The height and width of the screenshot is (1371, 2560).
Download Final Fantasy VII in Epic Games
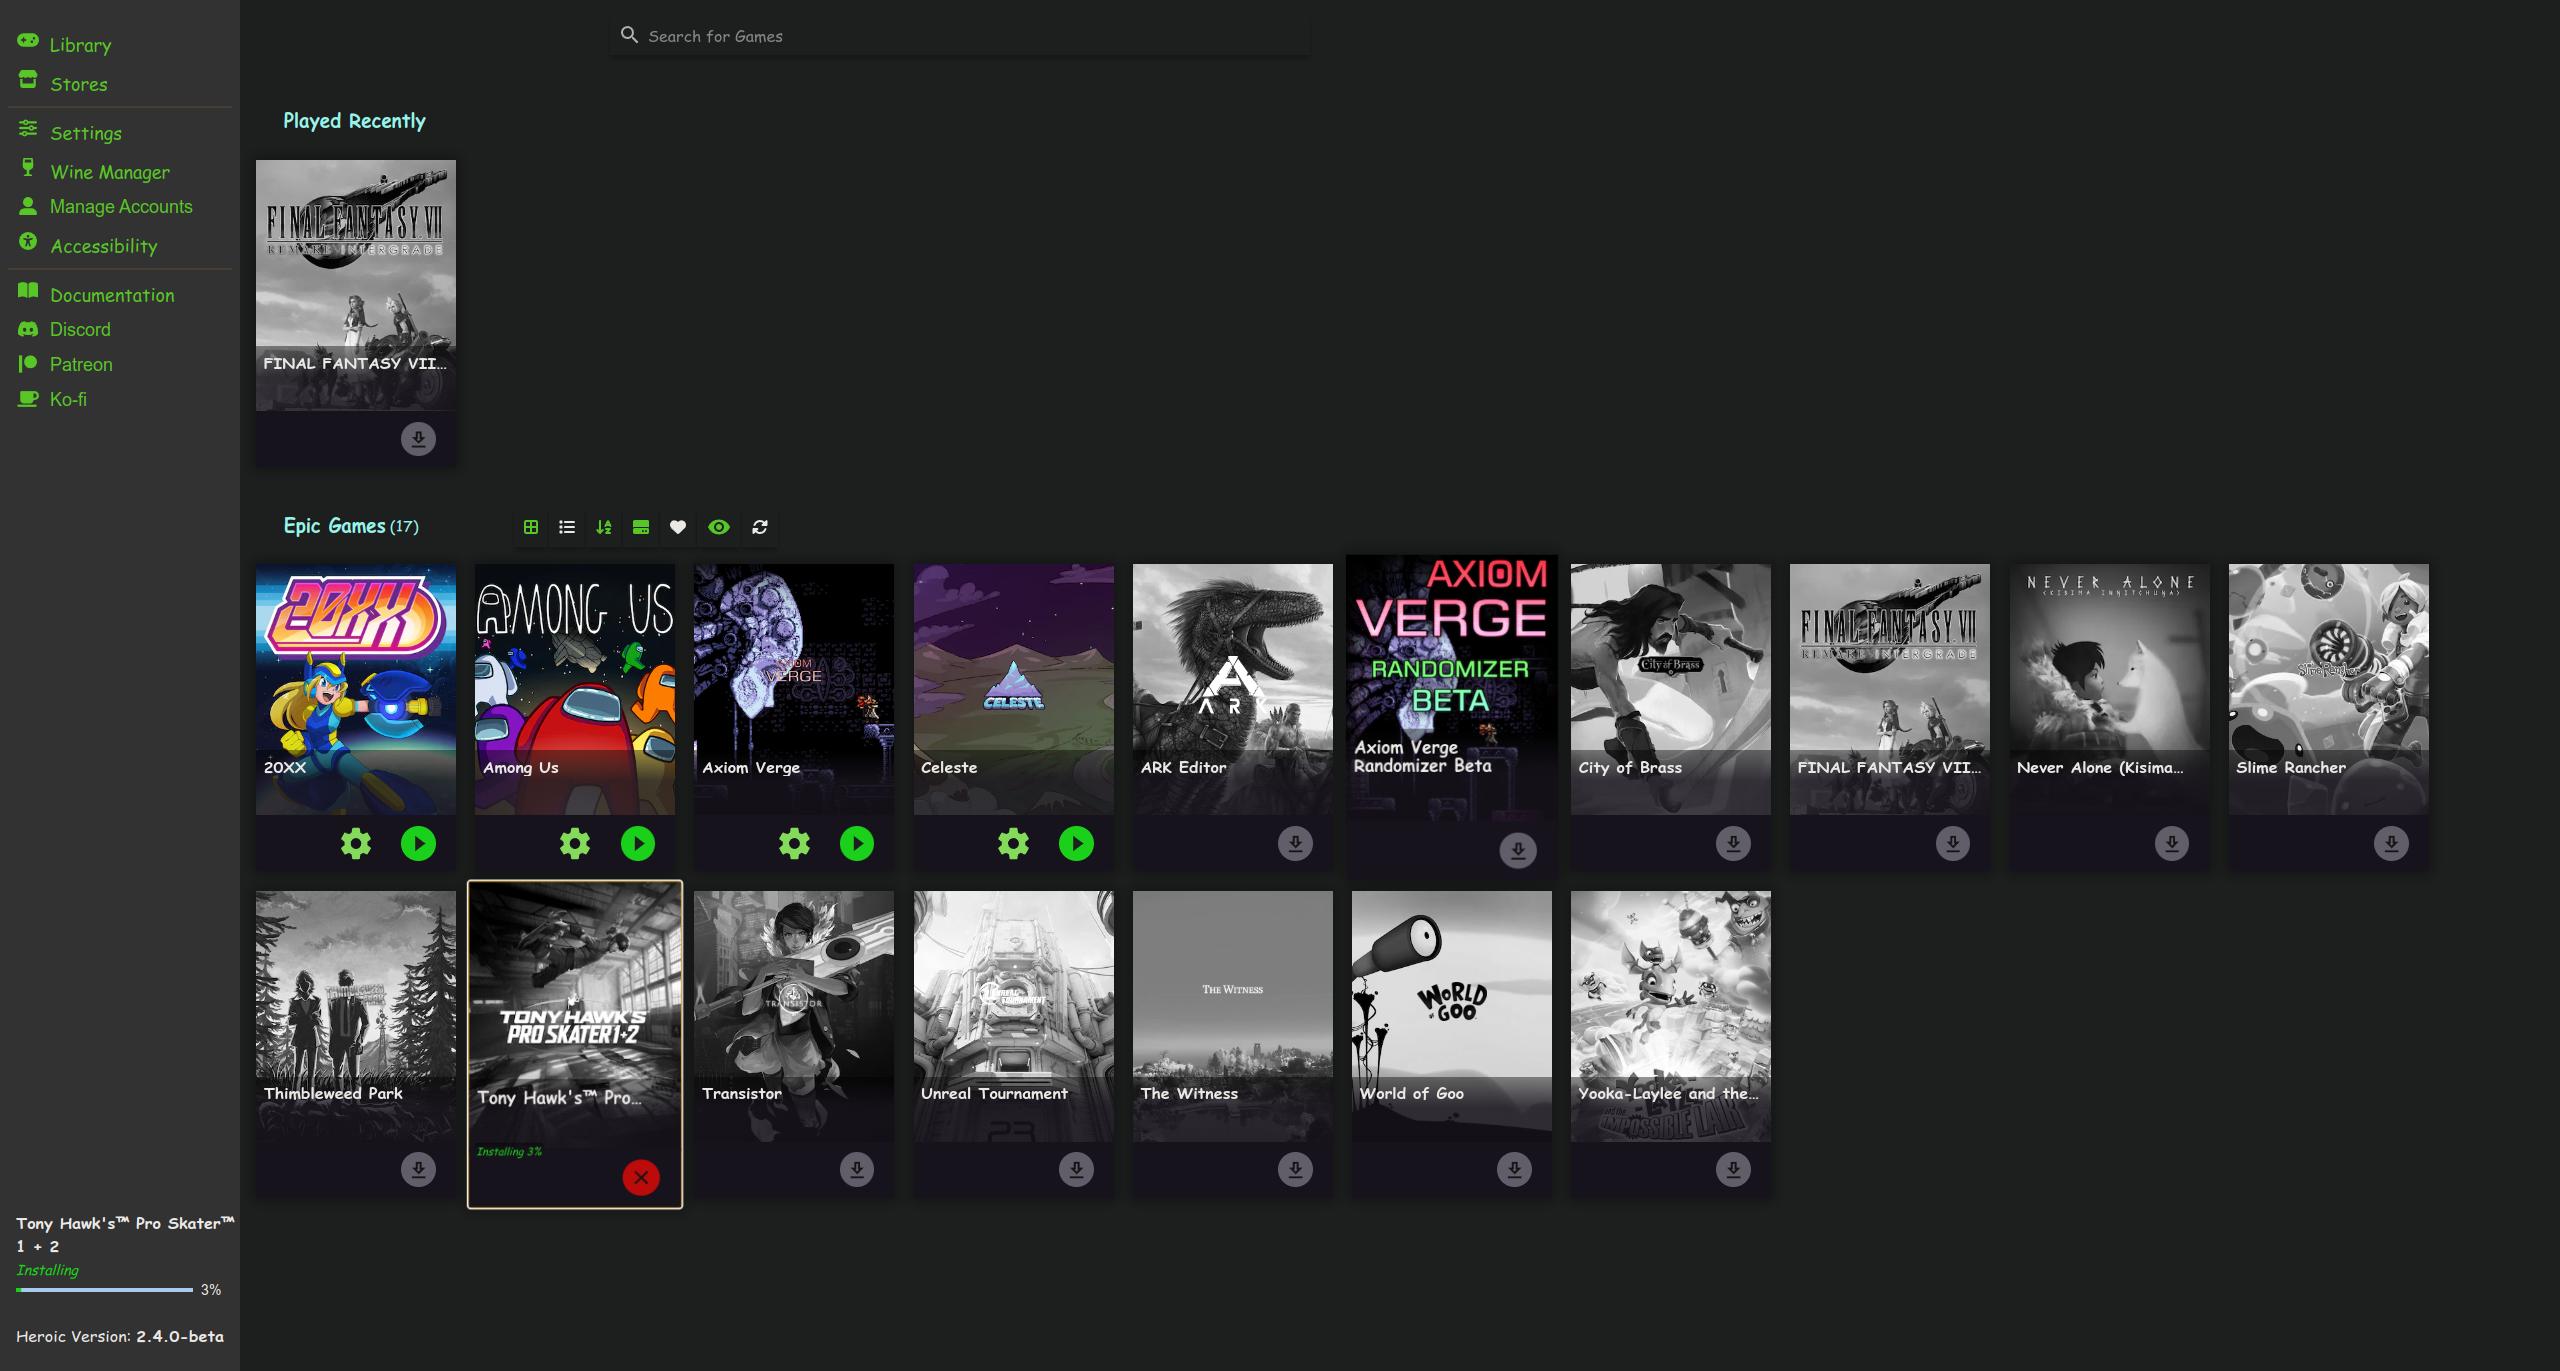[1952, 843]
